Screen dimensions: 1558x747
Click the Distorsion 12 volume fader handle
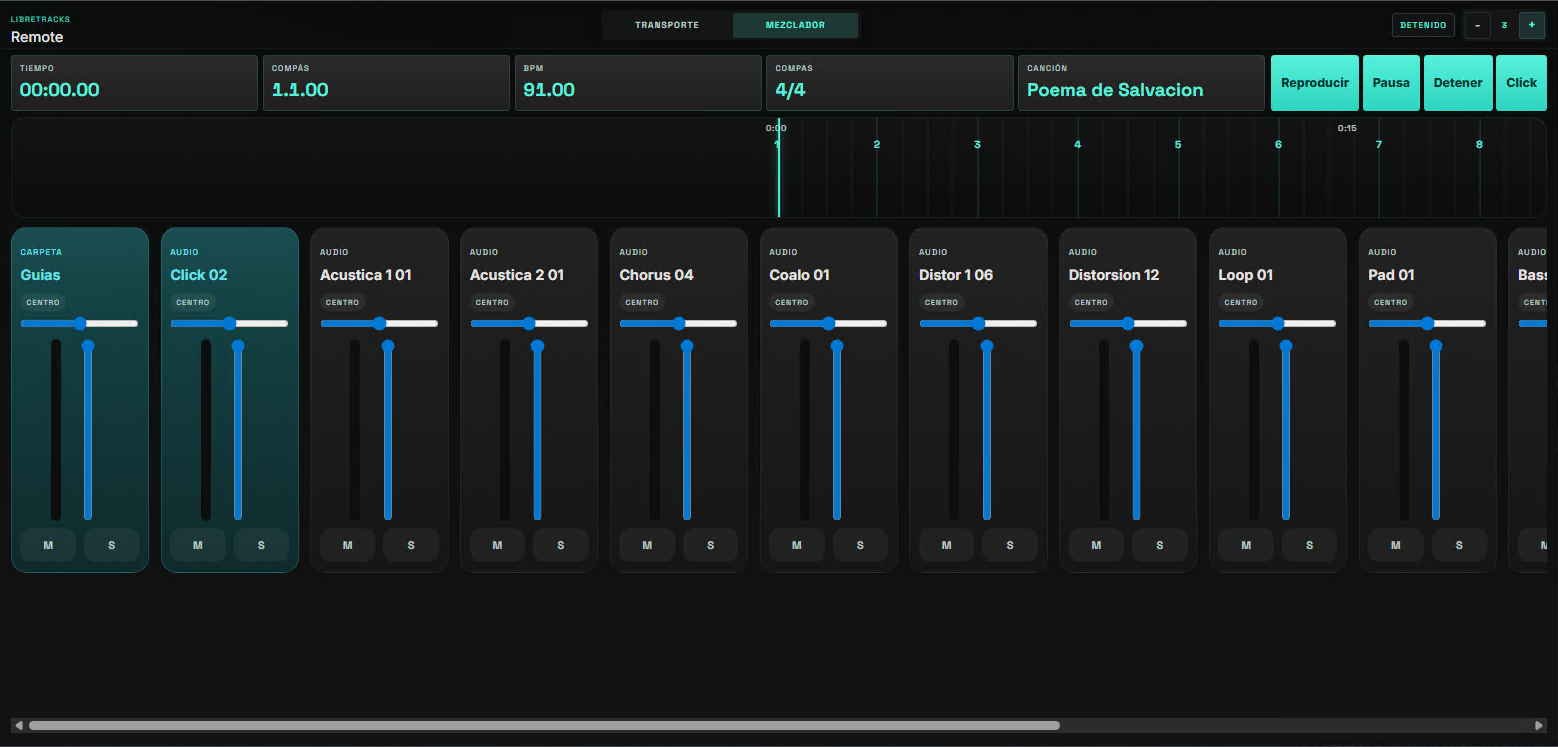1136,346
